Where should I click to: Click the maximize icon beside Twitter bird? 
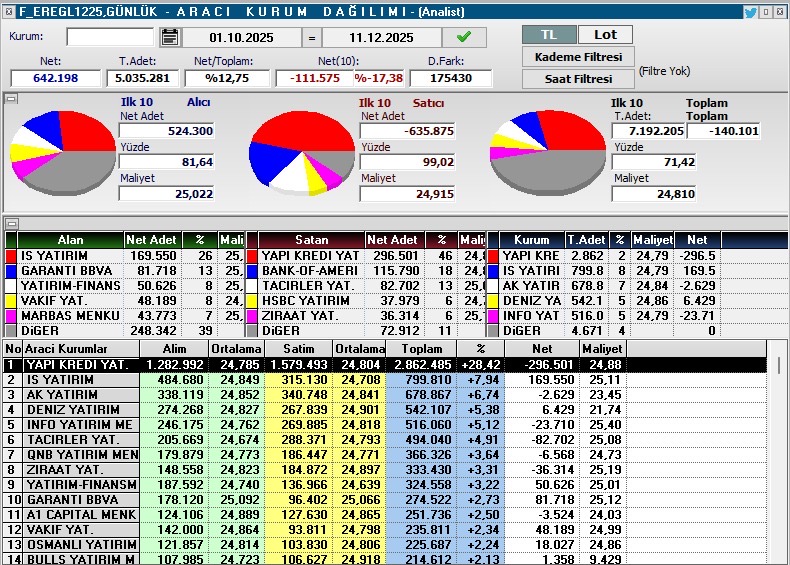tap(770, 12)
